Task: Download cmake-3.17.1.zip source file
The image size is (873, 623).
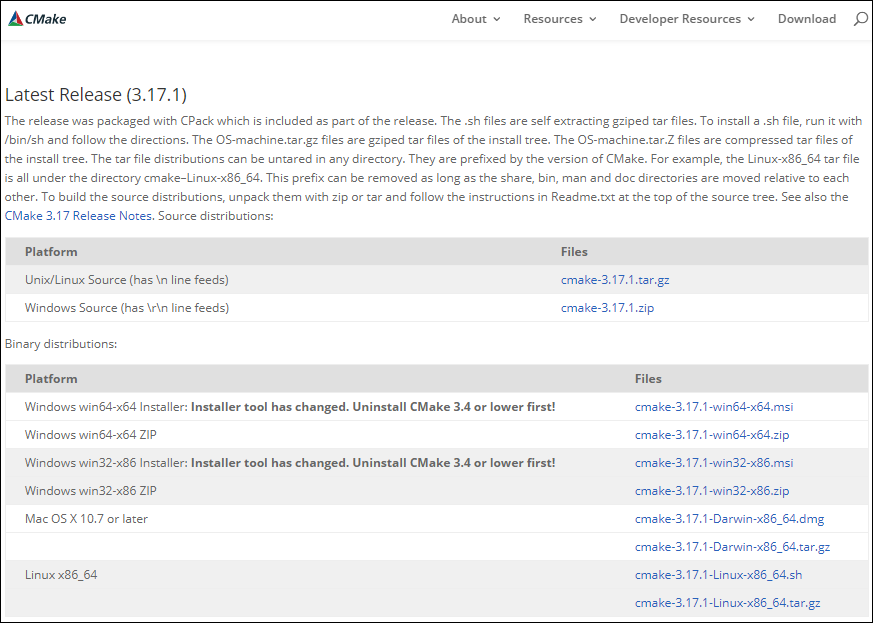Action: tap(607, 308)
